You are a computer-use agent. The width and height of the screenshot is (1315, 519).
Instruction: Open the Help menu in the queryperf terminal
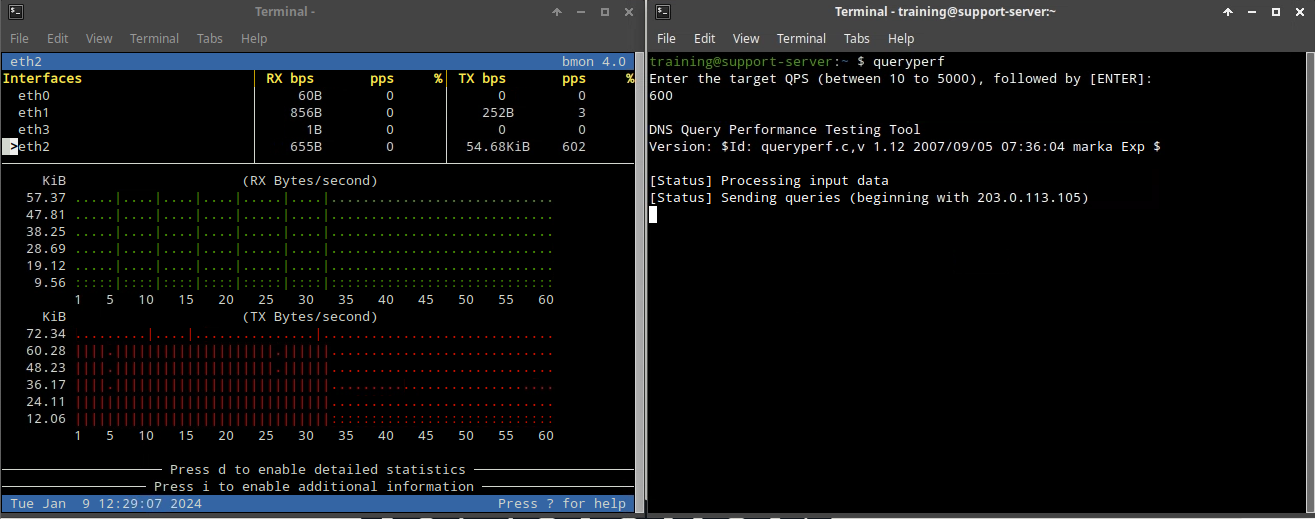tap(901, 38)
